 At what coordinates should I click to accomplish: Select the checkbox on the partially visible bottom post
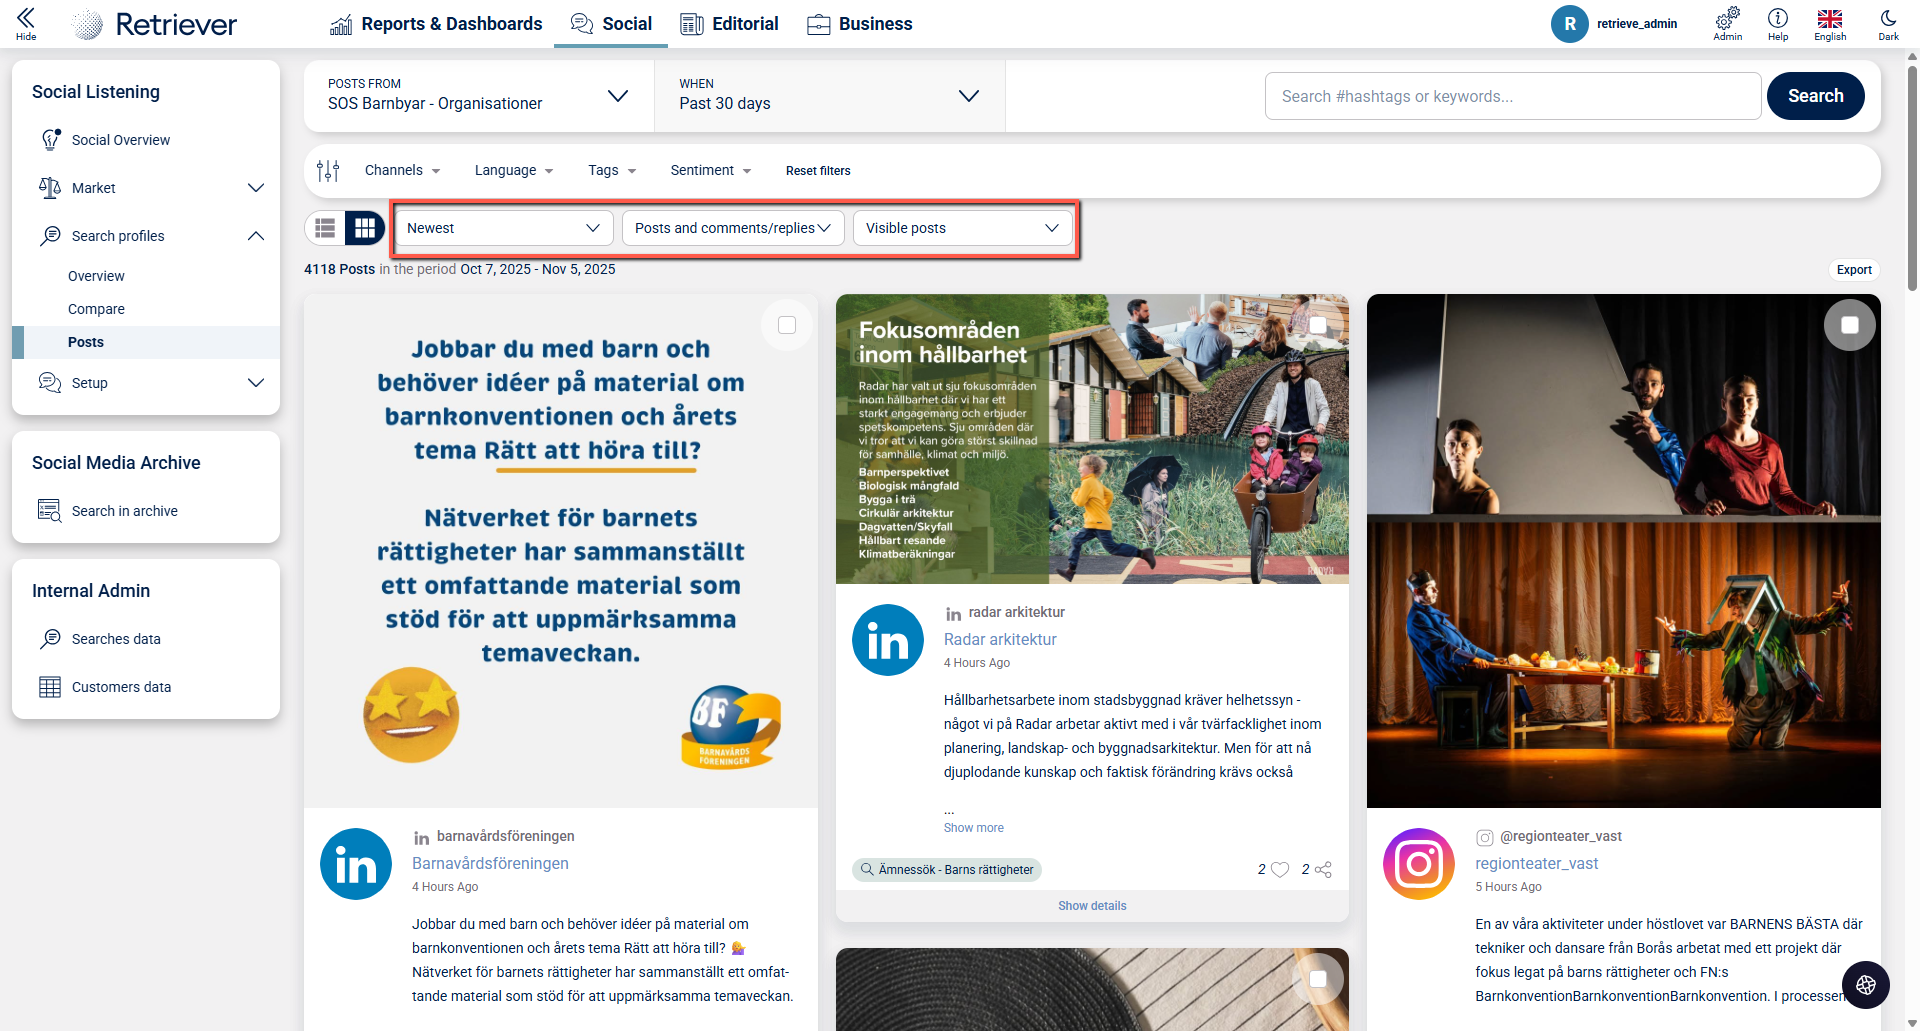pyautogui.click(x=1318, y=979)
